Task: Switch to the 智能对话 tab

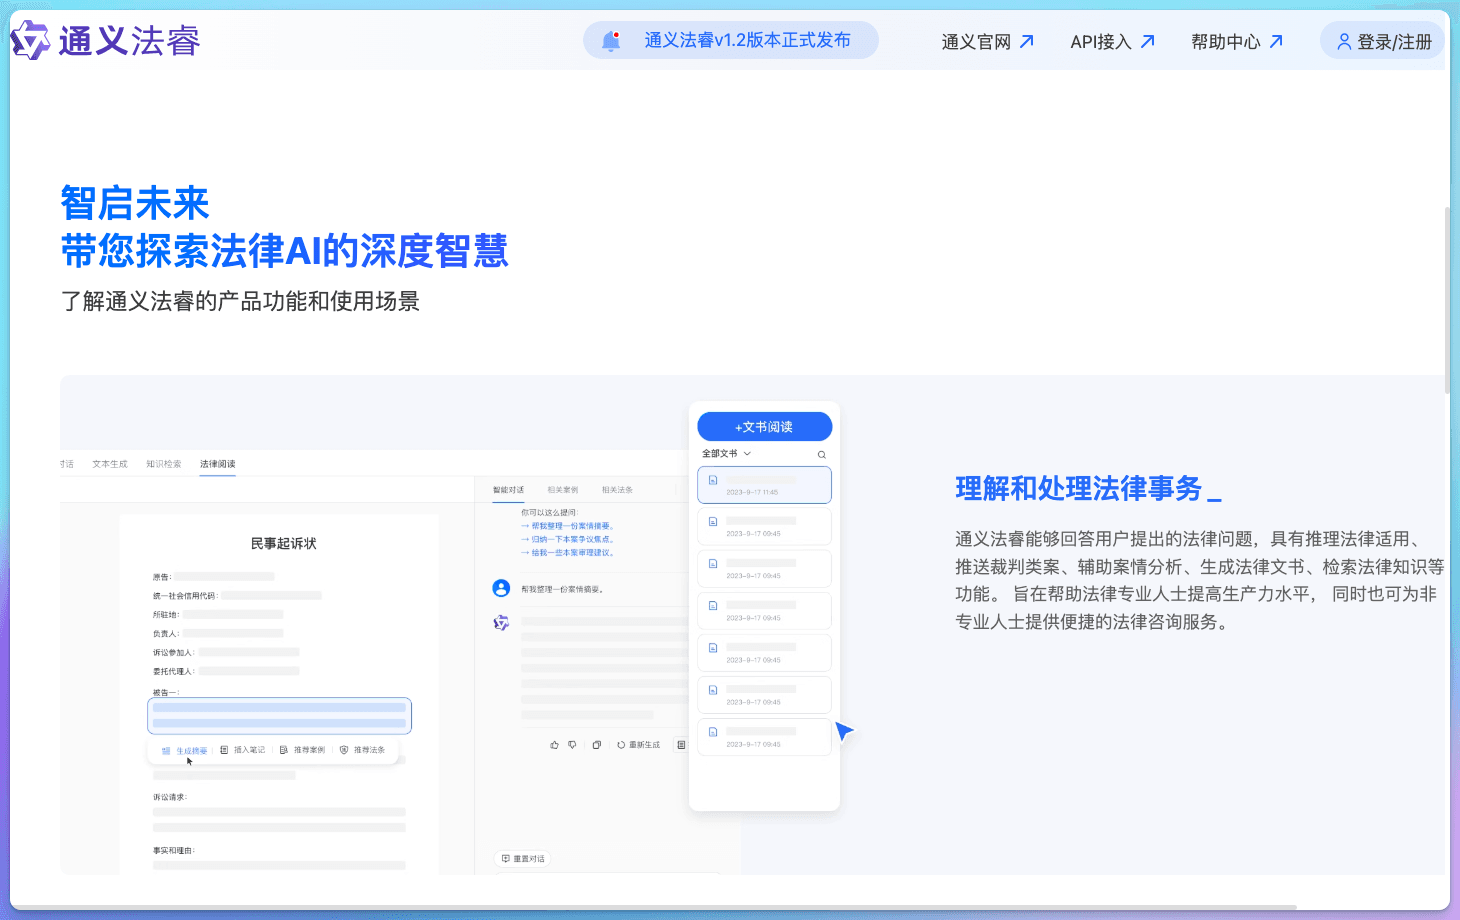Action: (x=508, y=490)
